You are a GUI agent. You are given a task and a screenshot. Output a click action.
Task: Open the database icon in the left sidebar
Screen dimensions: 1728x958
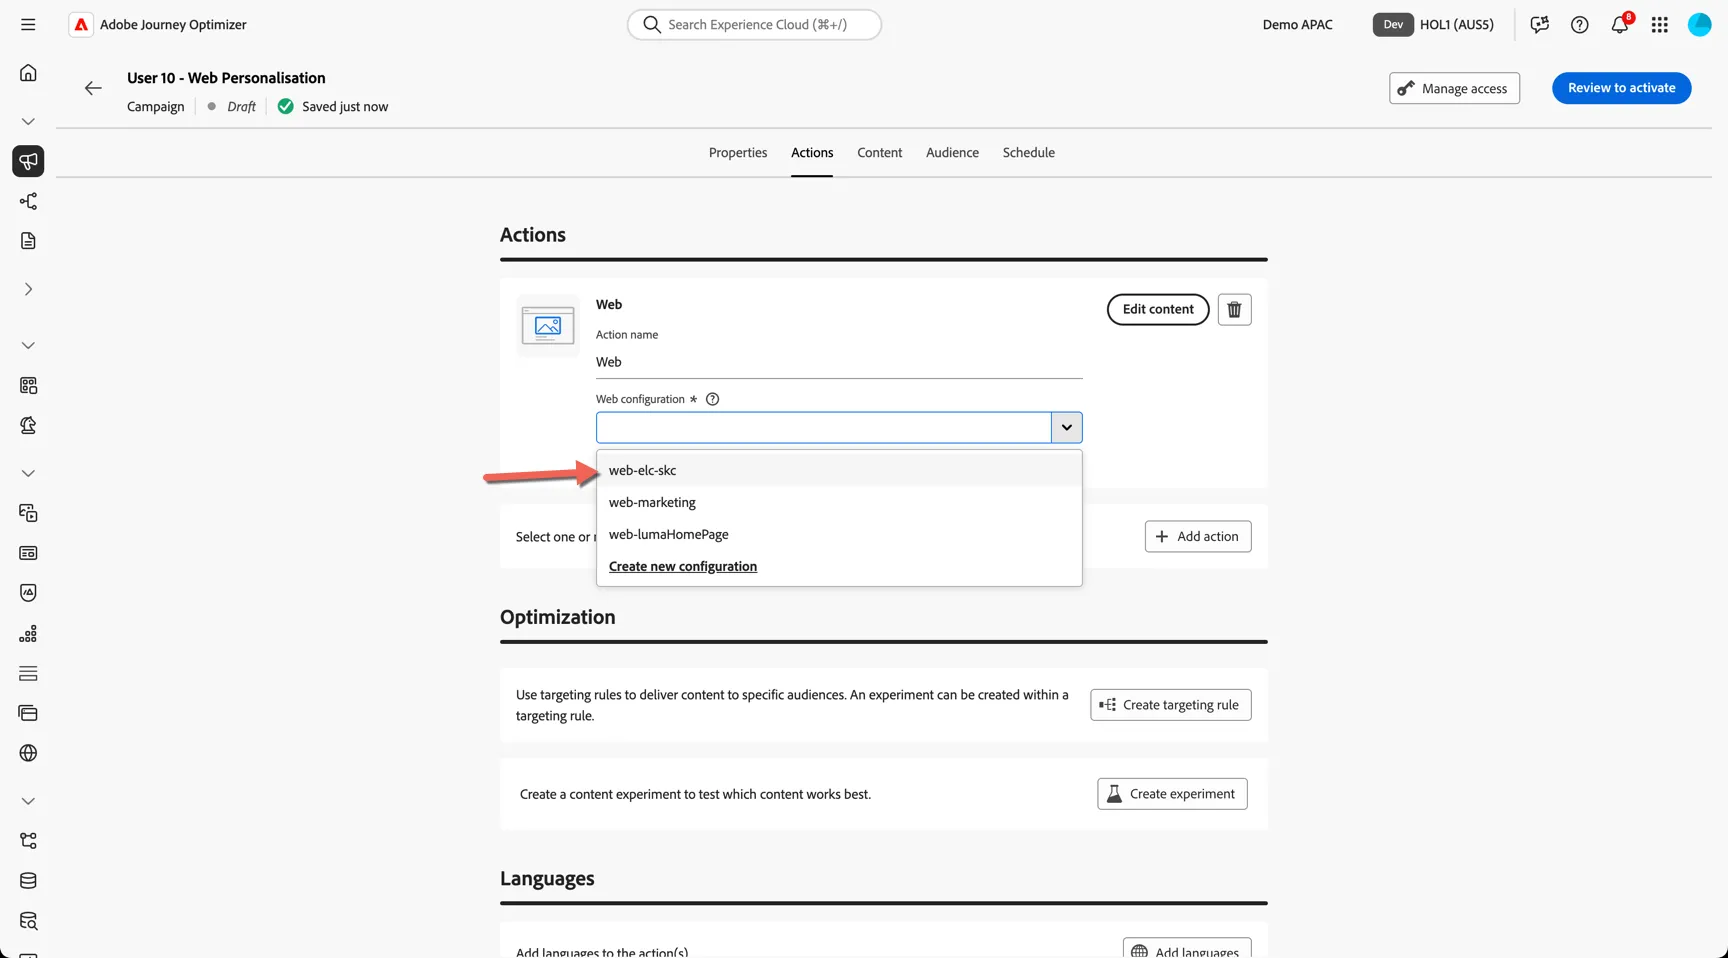point(28,881)
